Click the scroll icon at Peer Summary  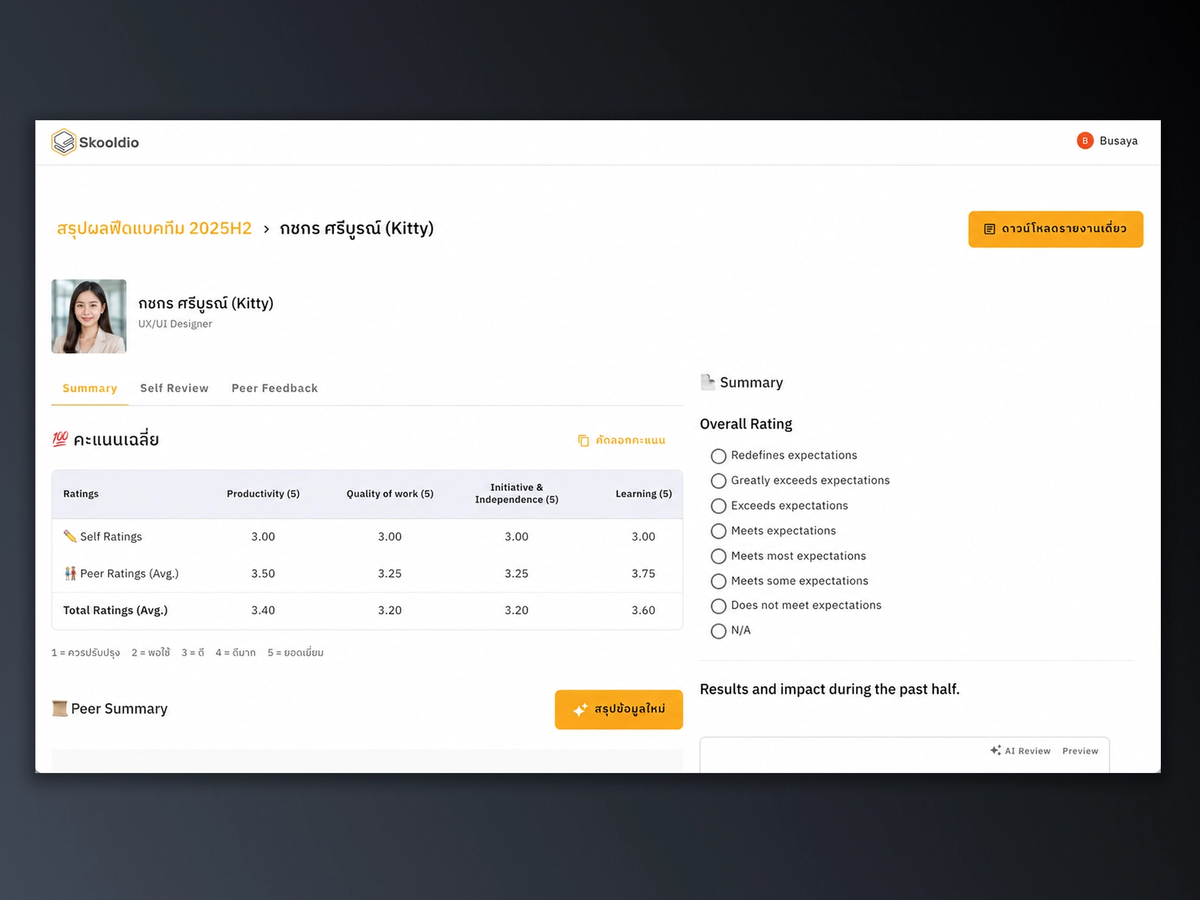[60, 708]
